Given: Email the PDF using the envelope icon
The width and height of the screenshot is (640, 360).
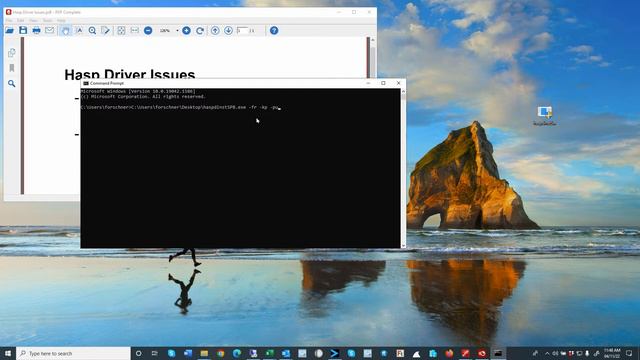Looking at the screenshot, I should [x=49, y=31].
